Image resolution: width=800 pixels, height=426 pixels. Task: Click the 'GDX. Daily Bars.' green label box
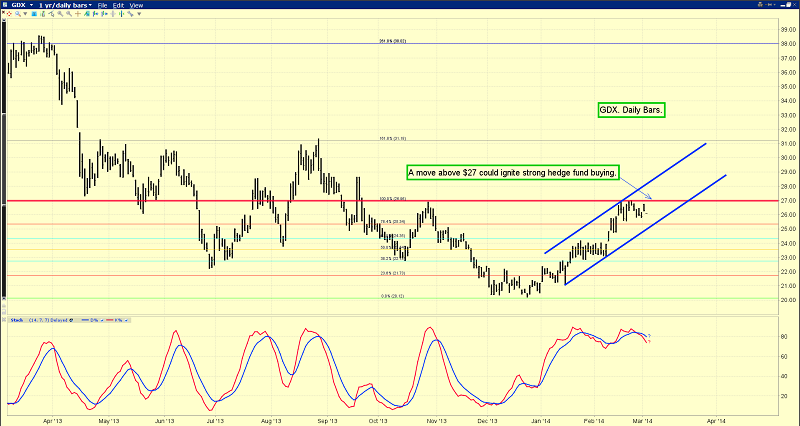pyautogui.click(x=630, y=106)
